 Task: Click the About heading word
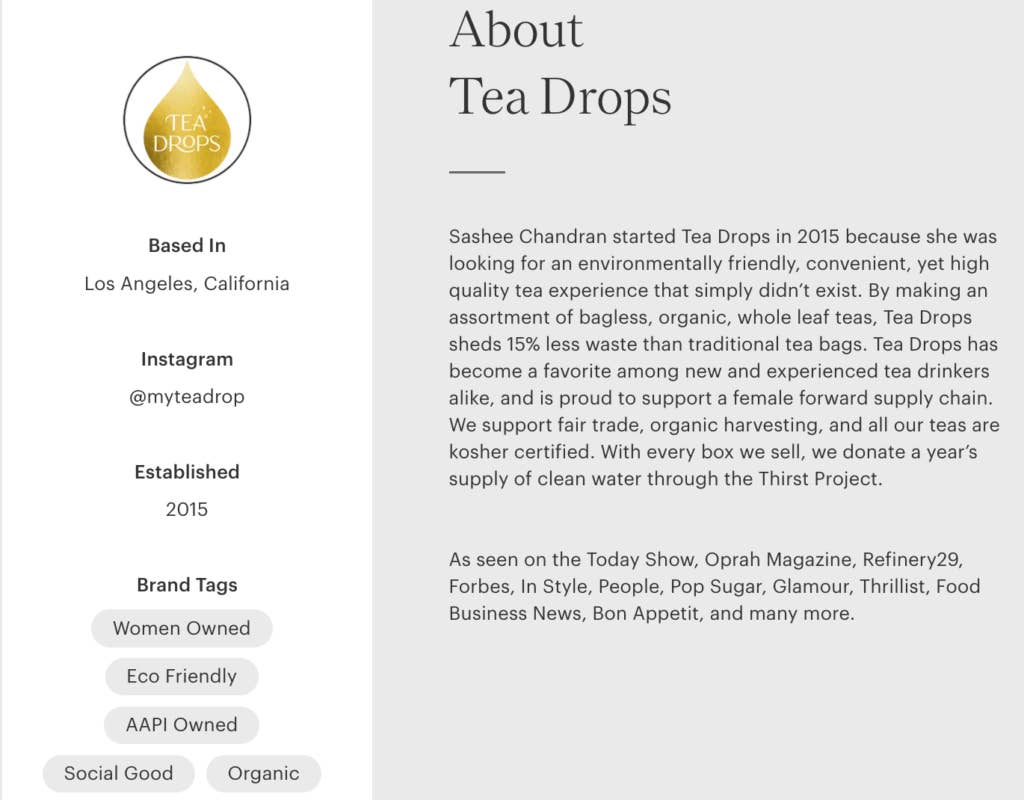click(x=516, y=30)
